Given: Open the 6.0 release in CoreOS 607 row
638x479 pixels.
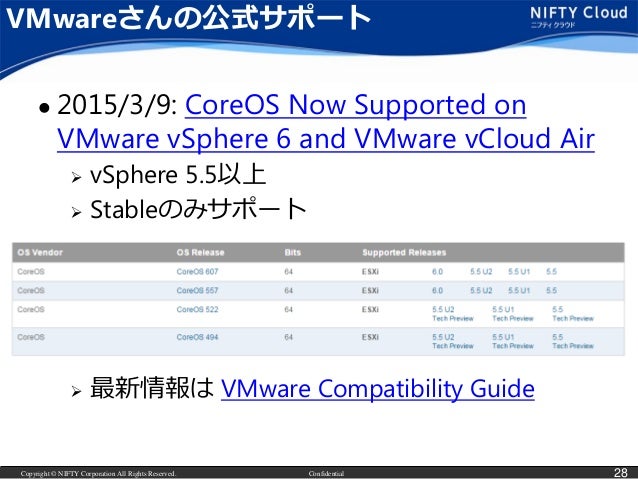Looking at the screenshot, I should click(437, 271).
